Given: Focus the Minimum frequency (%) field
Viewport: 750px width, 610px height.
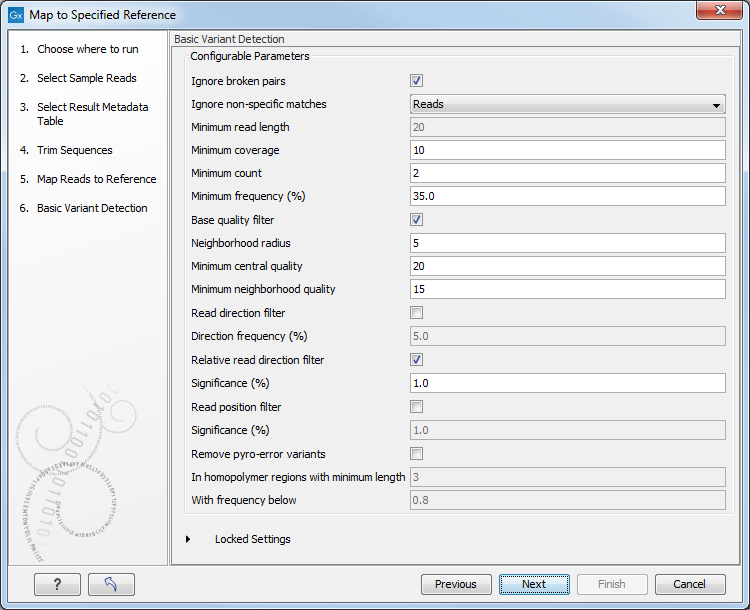Looking at the screenshot, I should pos(567,196).
